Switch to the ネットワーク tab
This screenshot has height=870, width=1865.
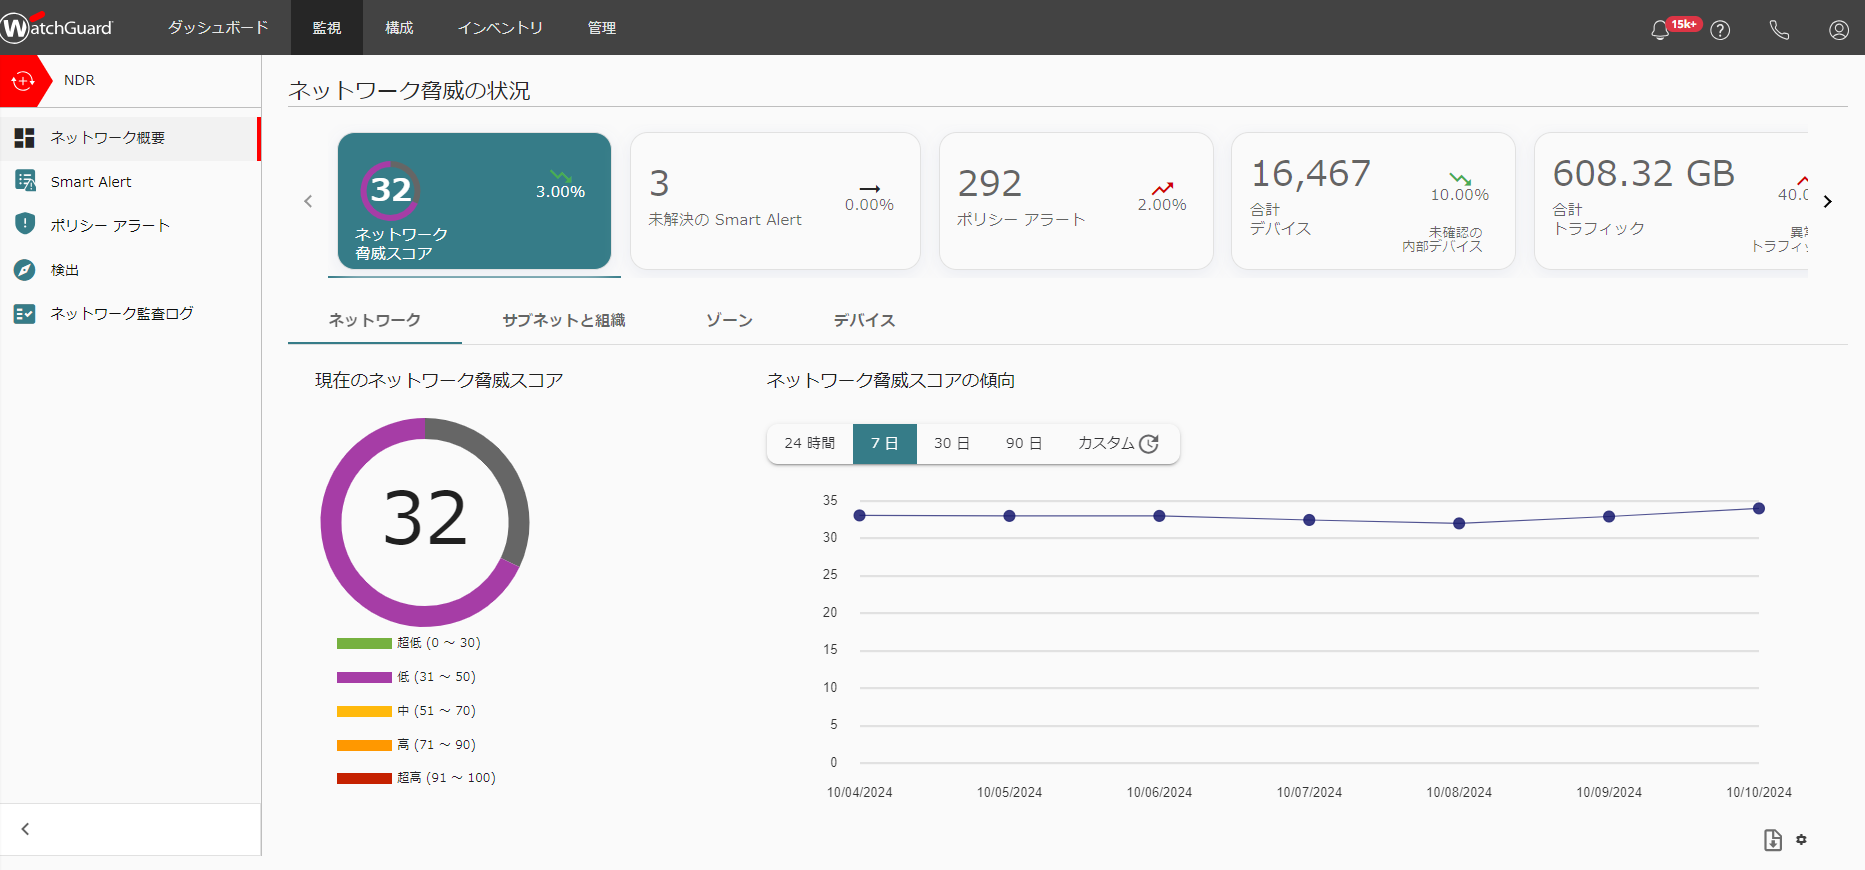click(375, 320)
